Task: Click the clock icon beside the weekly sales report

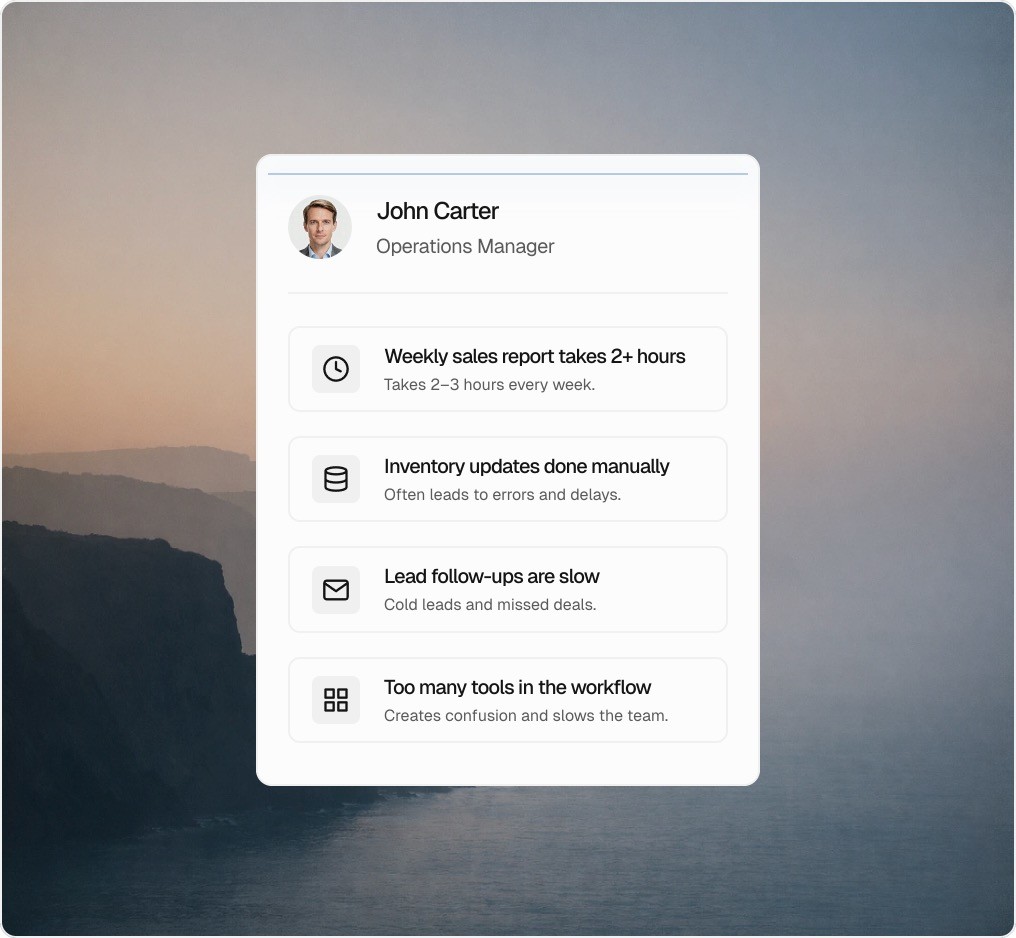Action: [x=336, y=369]
